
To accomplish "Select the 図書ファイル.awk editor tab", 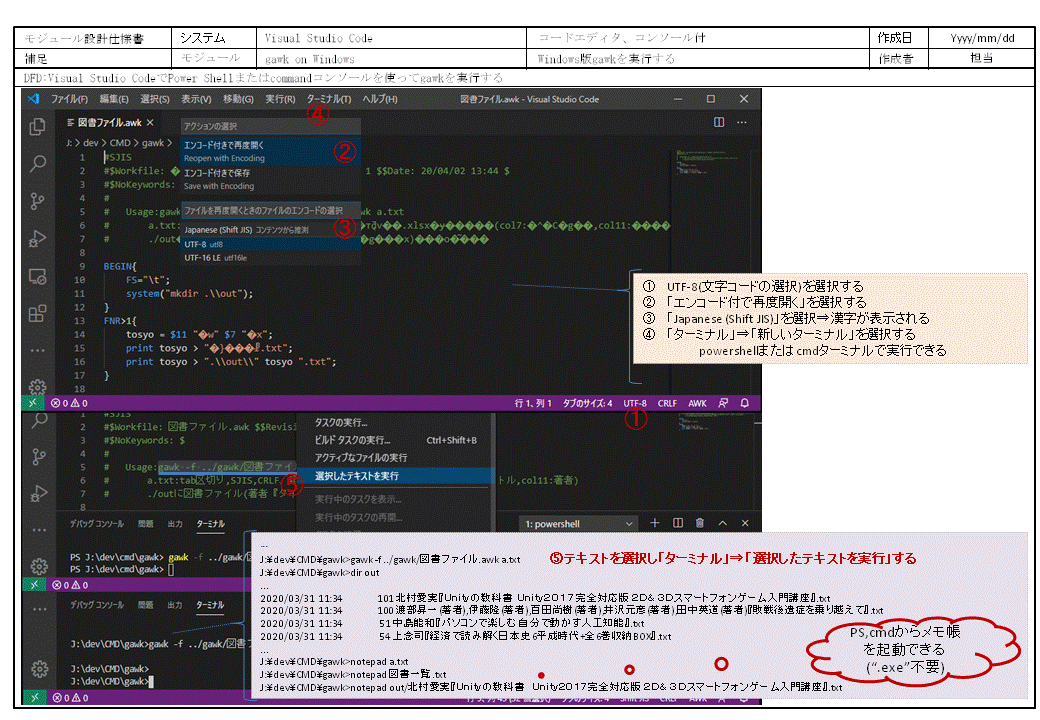I will (x=110, y=123).
